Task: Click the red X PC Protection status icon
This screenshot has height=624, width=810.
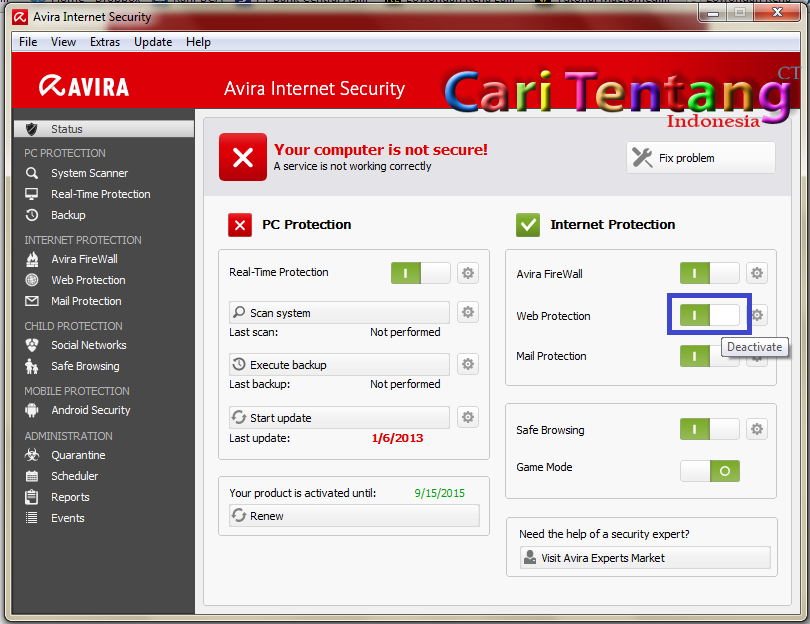Action: [x=240, y=225]
